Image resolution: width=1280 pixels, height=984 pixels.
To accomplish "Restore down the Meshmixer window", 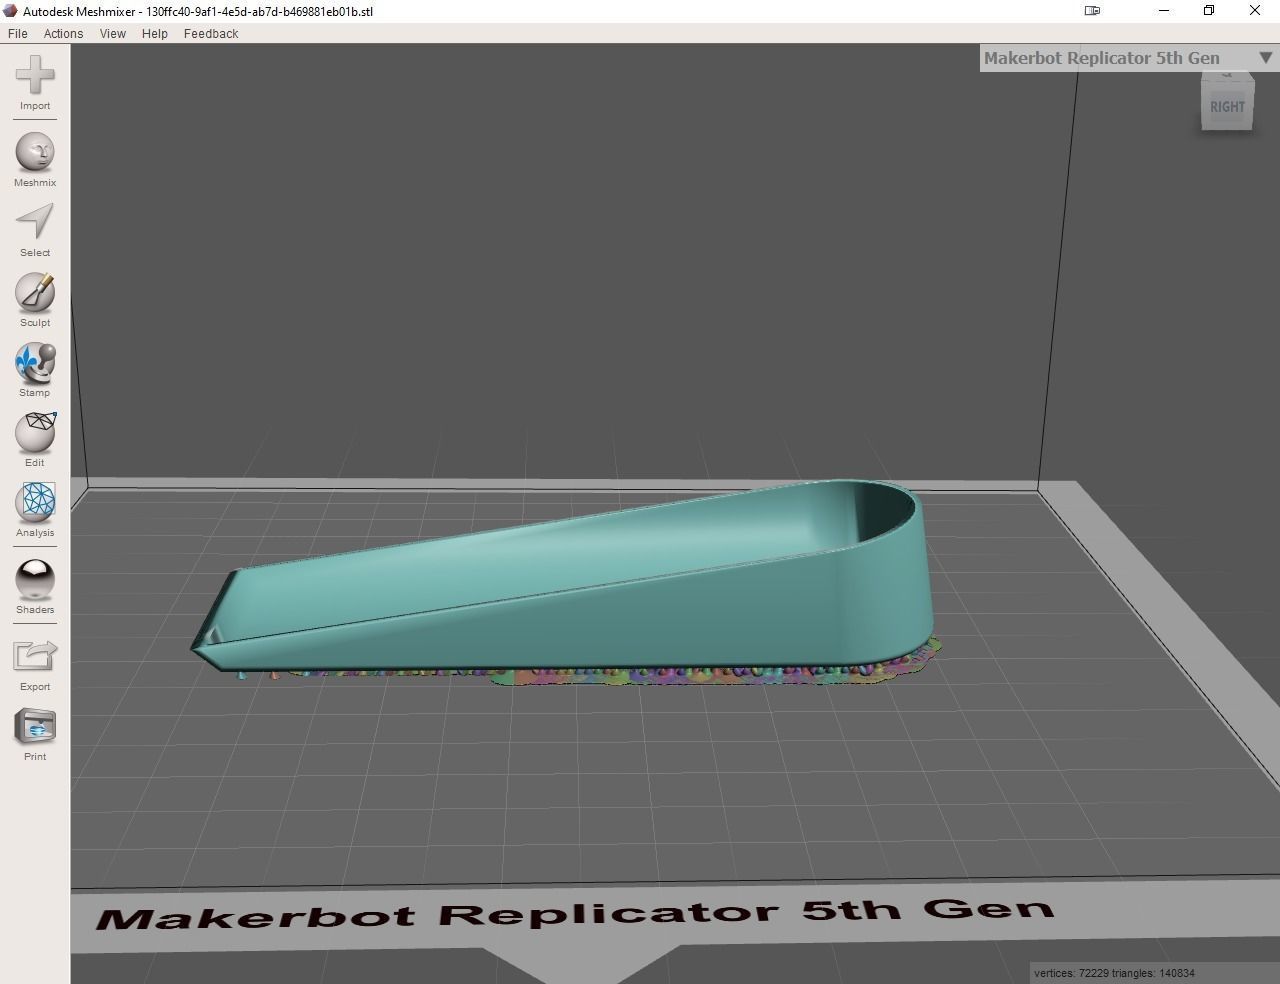I will (x=1209, y=11).
